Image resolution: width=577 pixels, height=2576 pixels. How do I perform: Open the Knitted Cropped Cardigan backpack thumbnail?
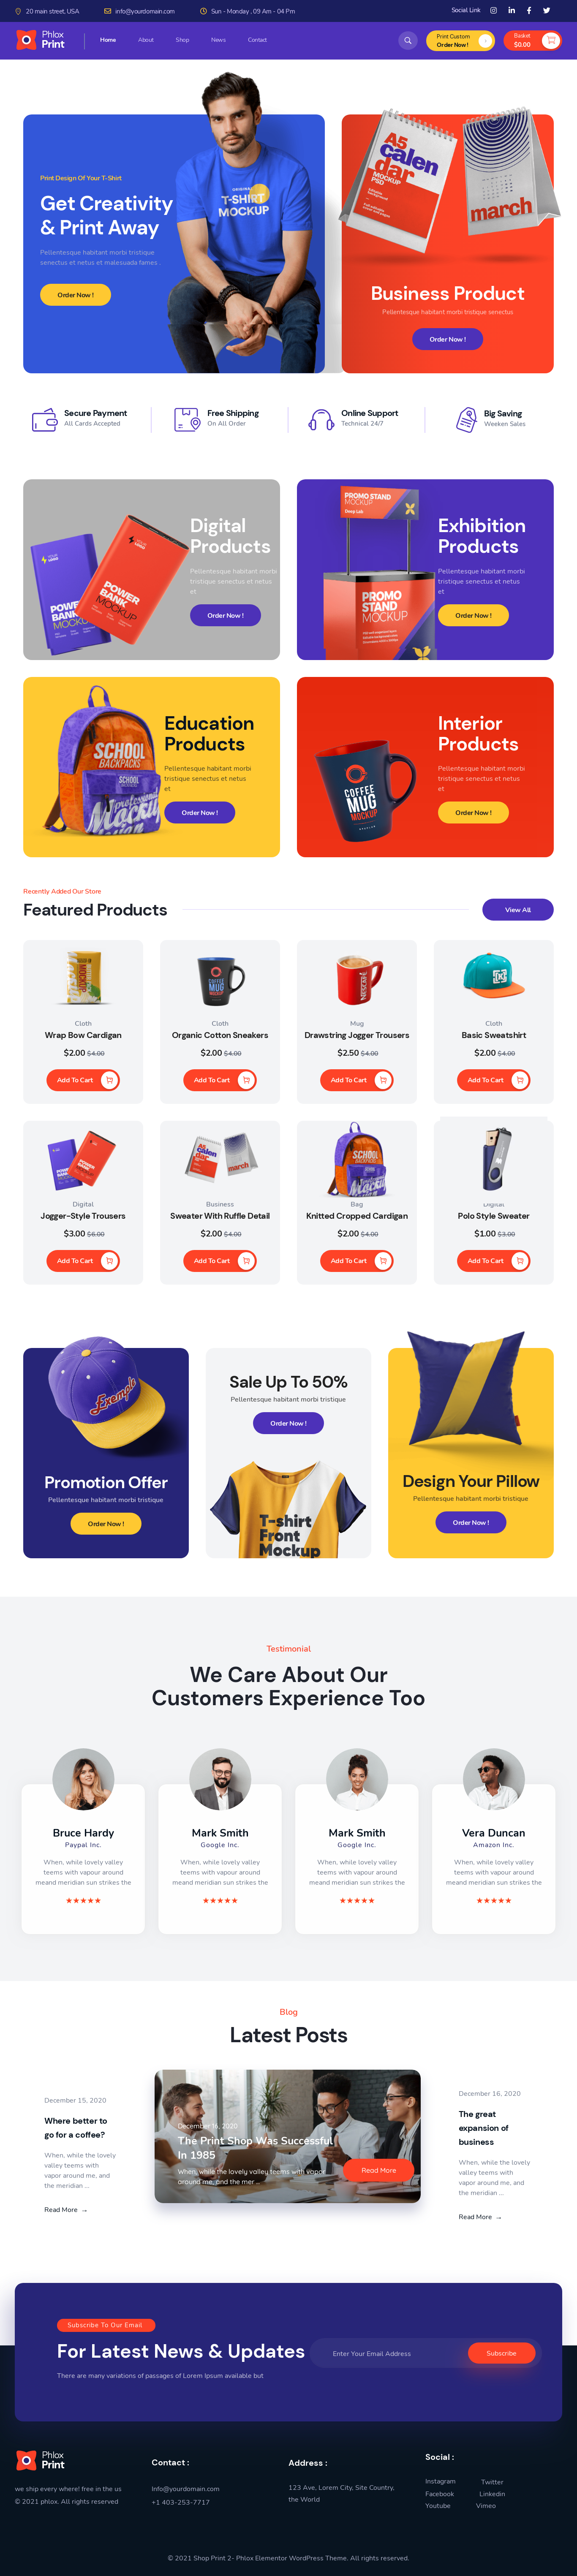(357, 1159)
